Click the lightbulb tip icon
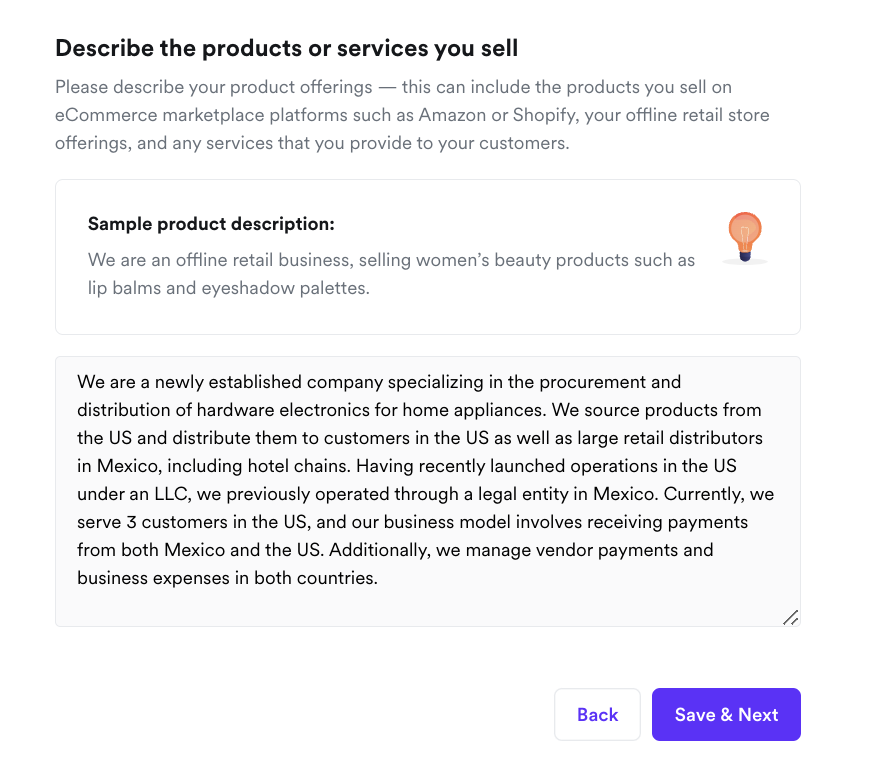Screen dimensions: 874x780 point(744,237)
